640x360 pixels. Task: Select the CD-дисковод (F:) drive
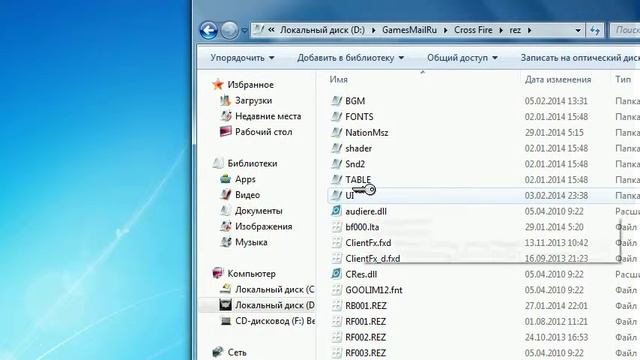point(275,321)
